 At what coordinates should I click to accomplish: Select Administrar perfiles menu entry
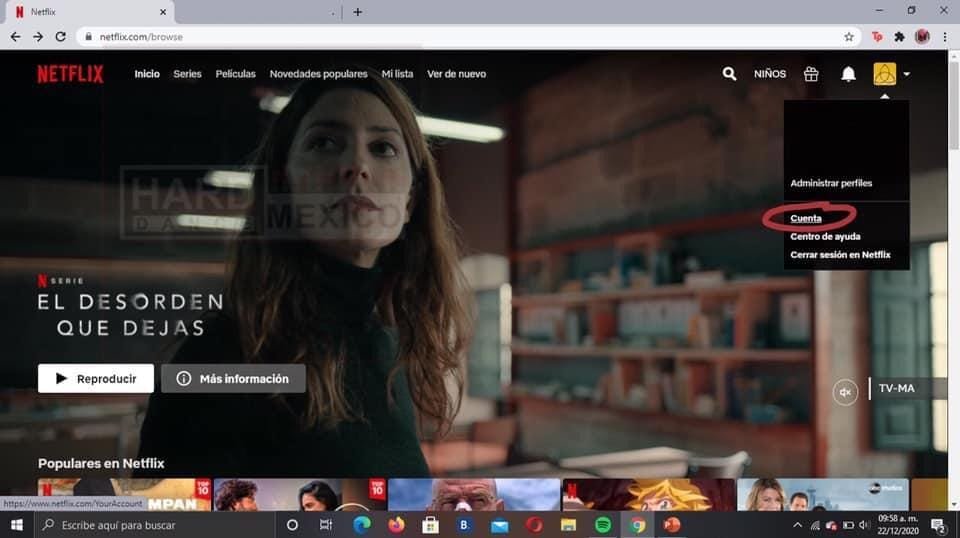coord(831,183)
